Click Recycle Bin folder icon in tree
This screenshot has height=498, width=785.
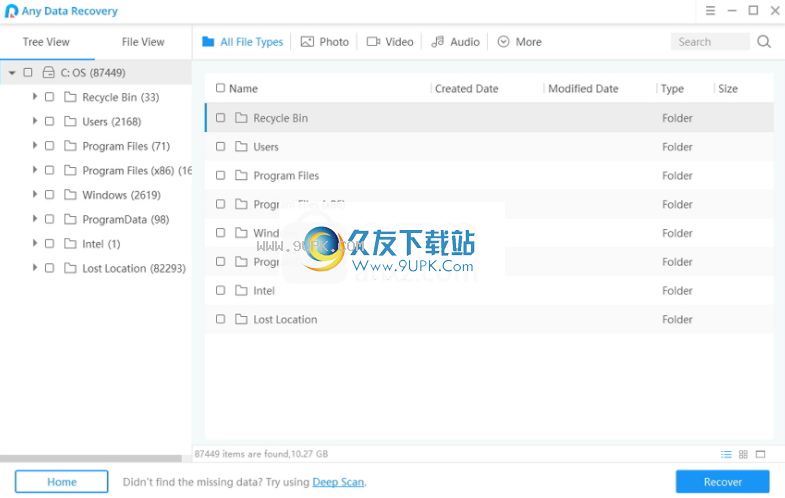(70, 97)
